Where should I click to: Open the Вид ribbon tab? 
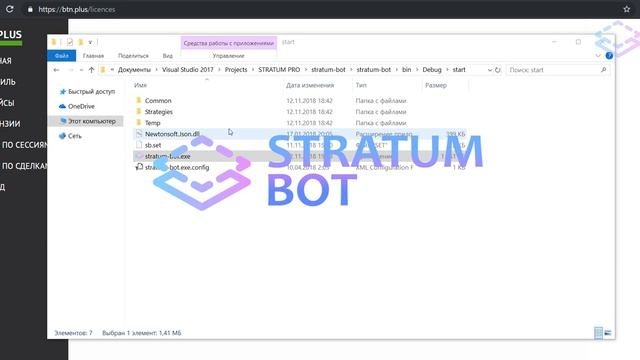[167, 56]
